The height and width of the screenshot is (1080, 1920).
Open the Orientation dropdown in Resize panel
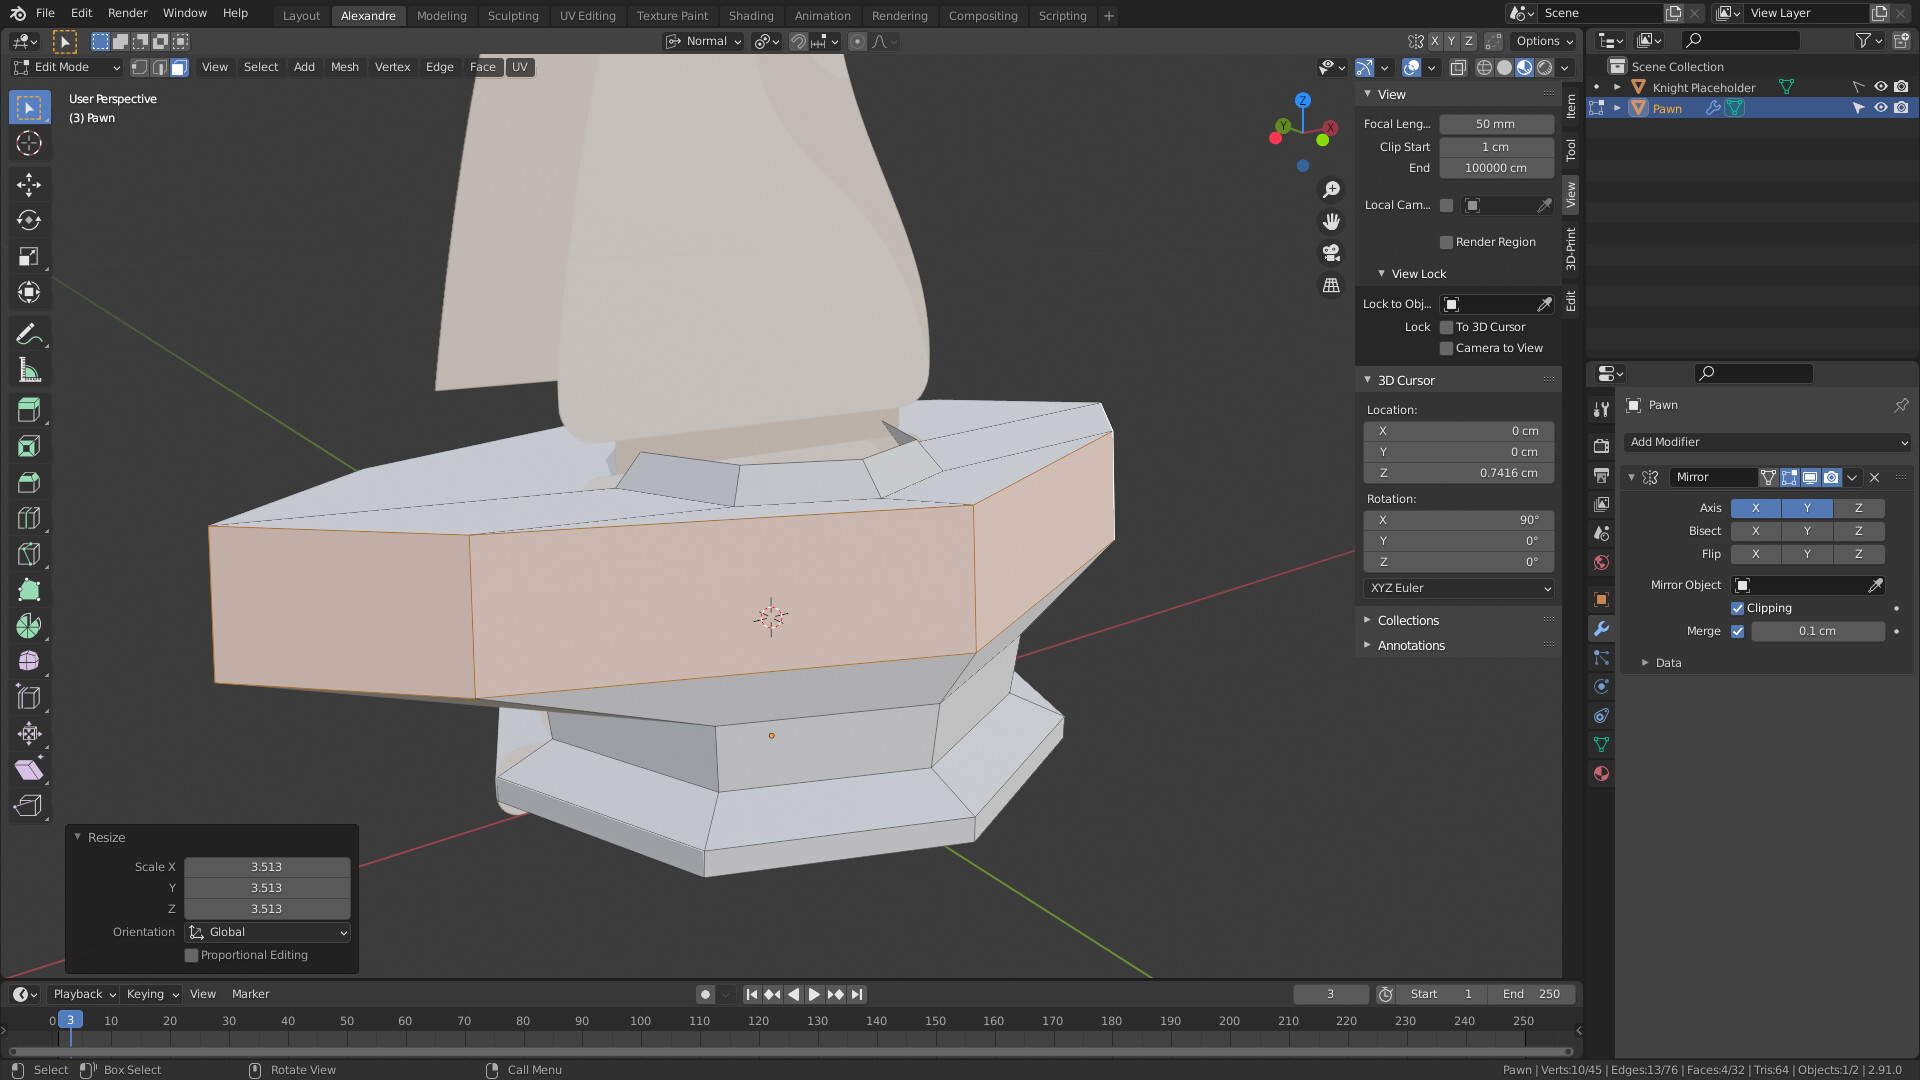[x=266, y=932]
